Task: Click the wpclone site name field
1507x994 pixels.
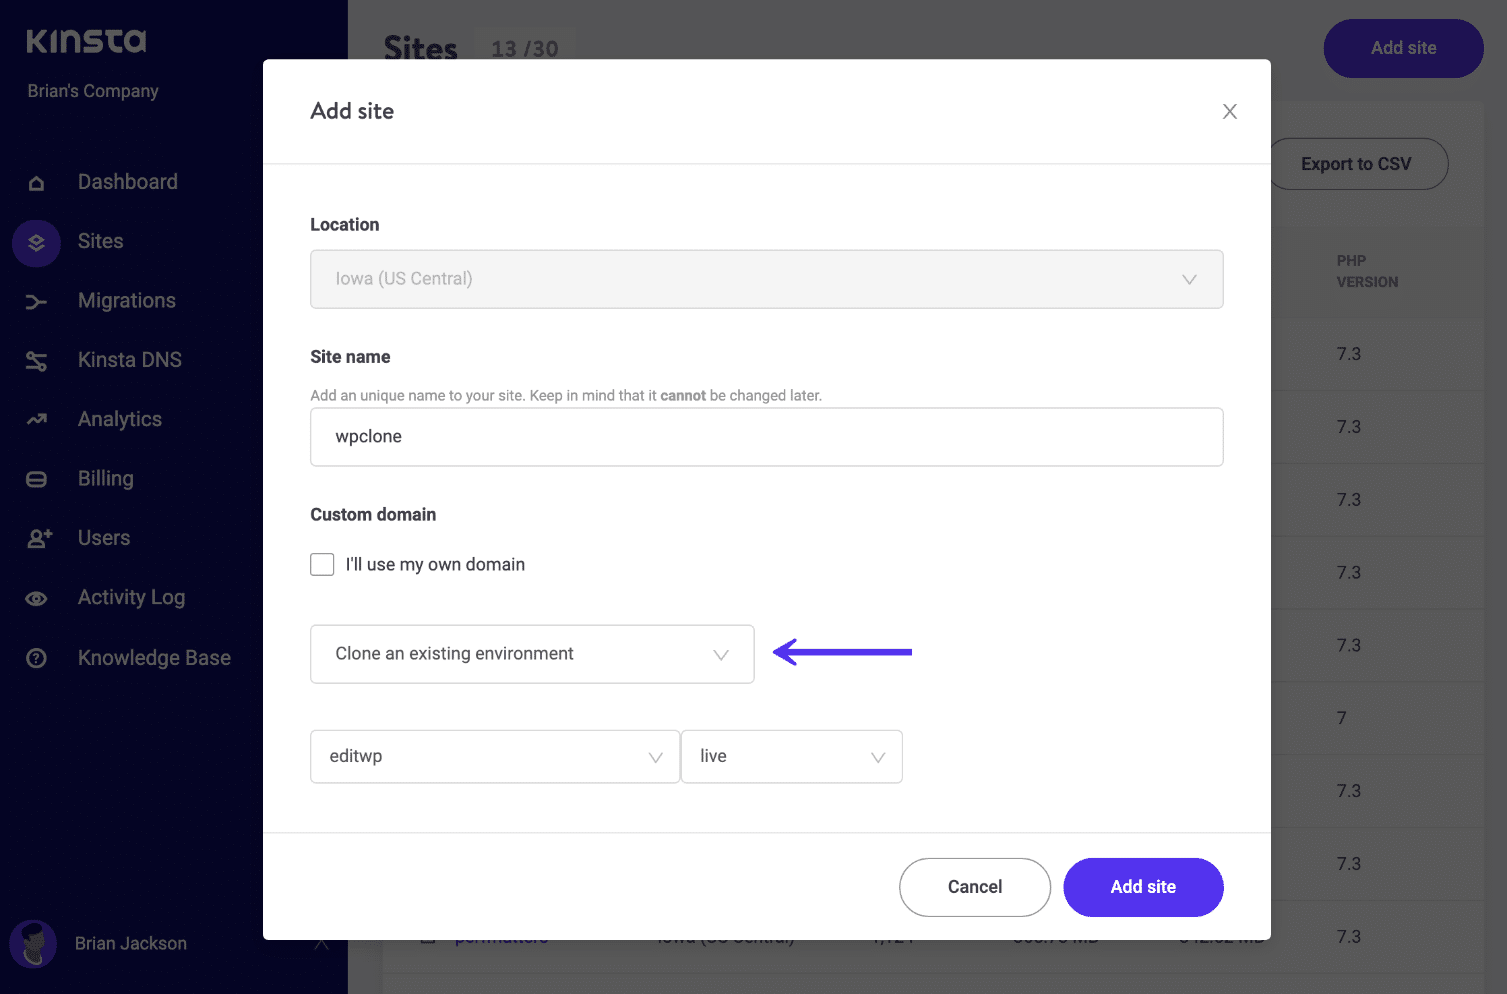Action: point(766,437)
